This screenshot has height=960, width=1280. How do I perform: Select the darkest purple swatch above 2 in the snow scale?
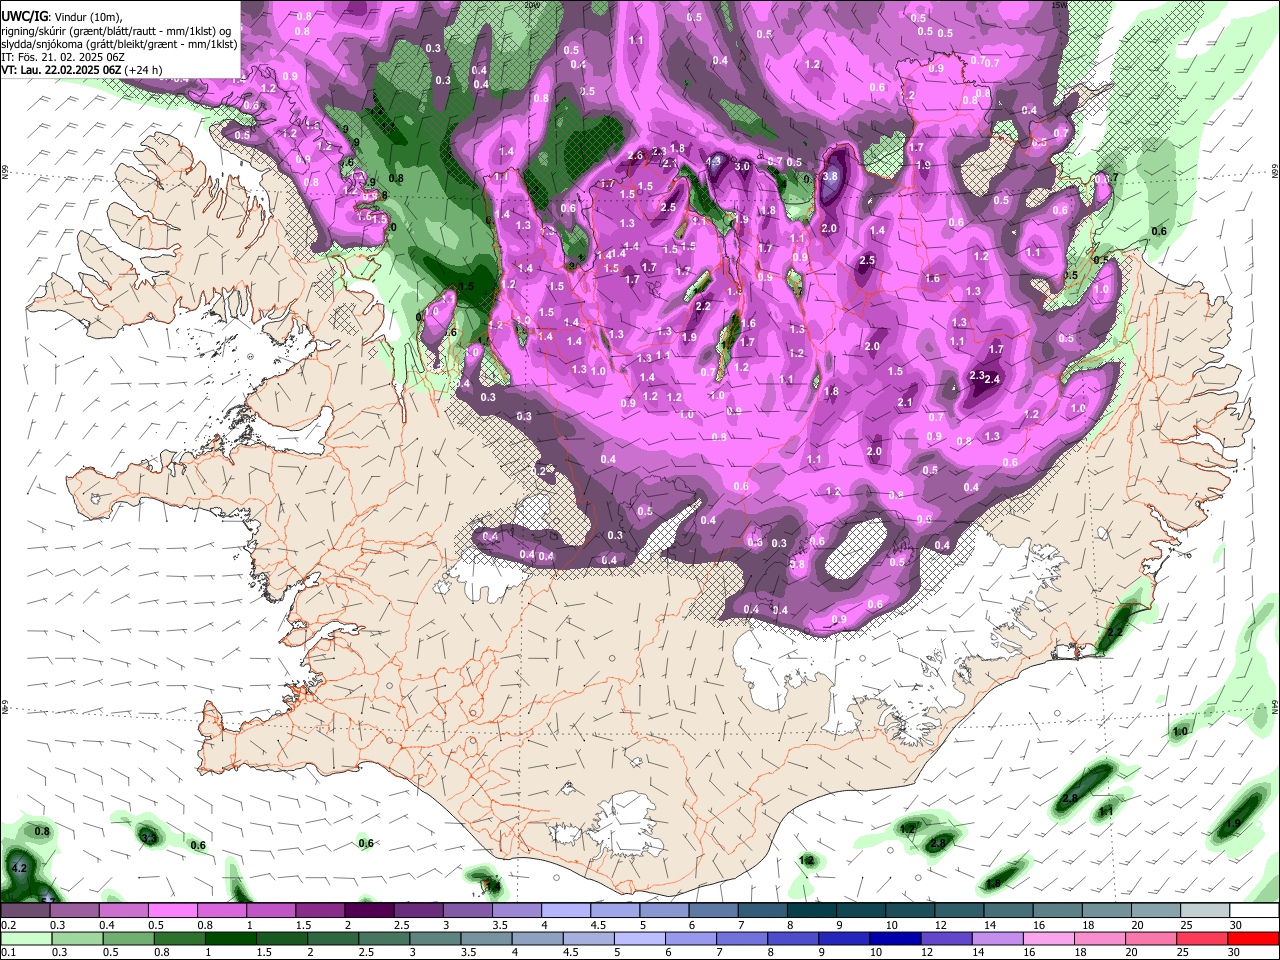pyautogui.click(x=369, y=911)
